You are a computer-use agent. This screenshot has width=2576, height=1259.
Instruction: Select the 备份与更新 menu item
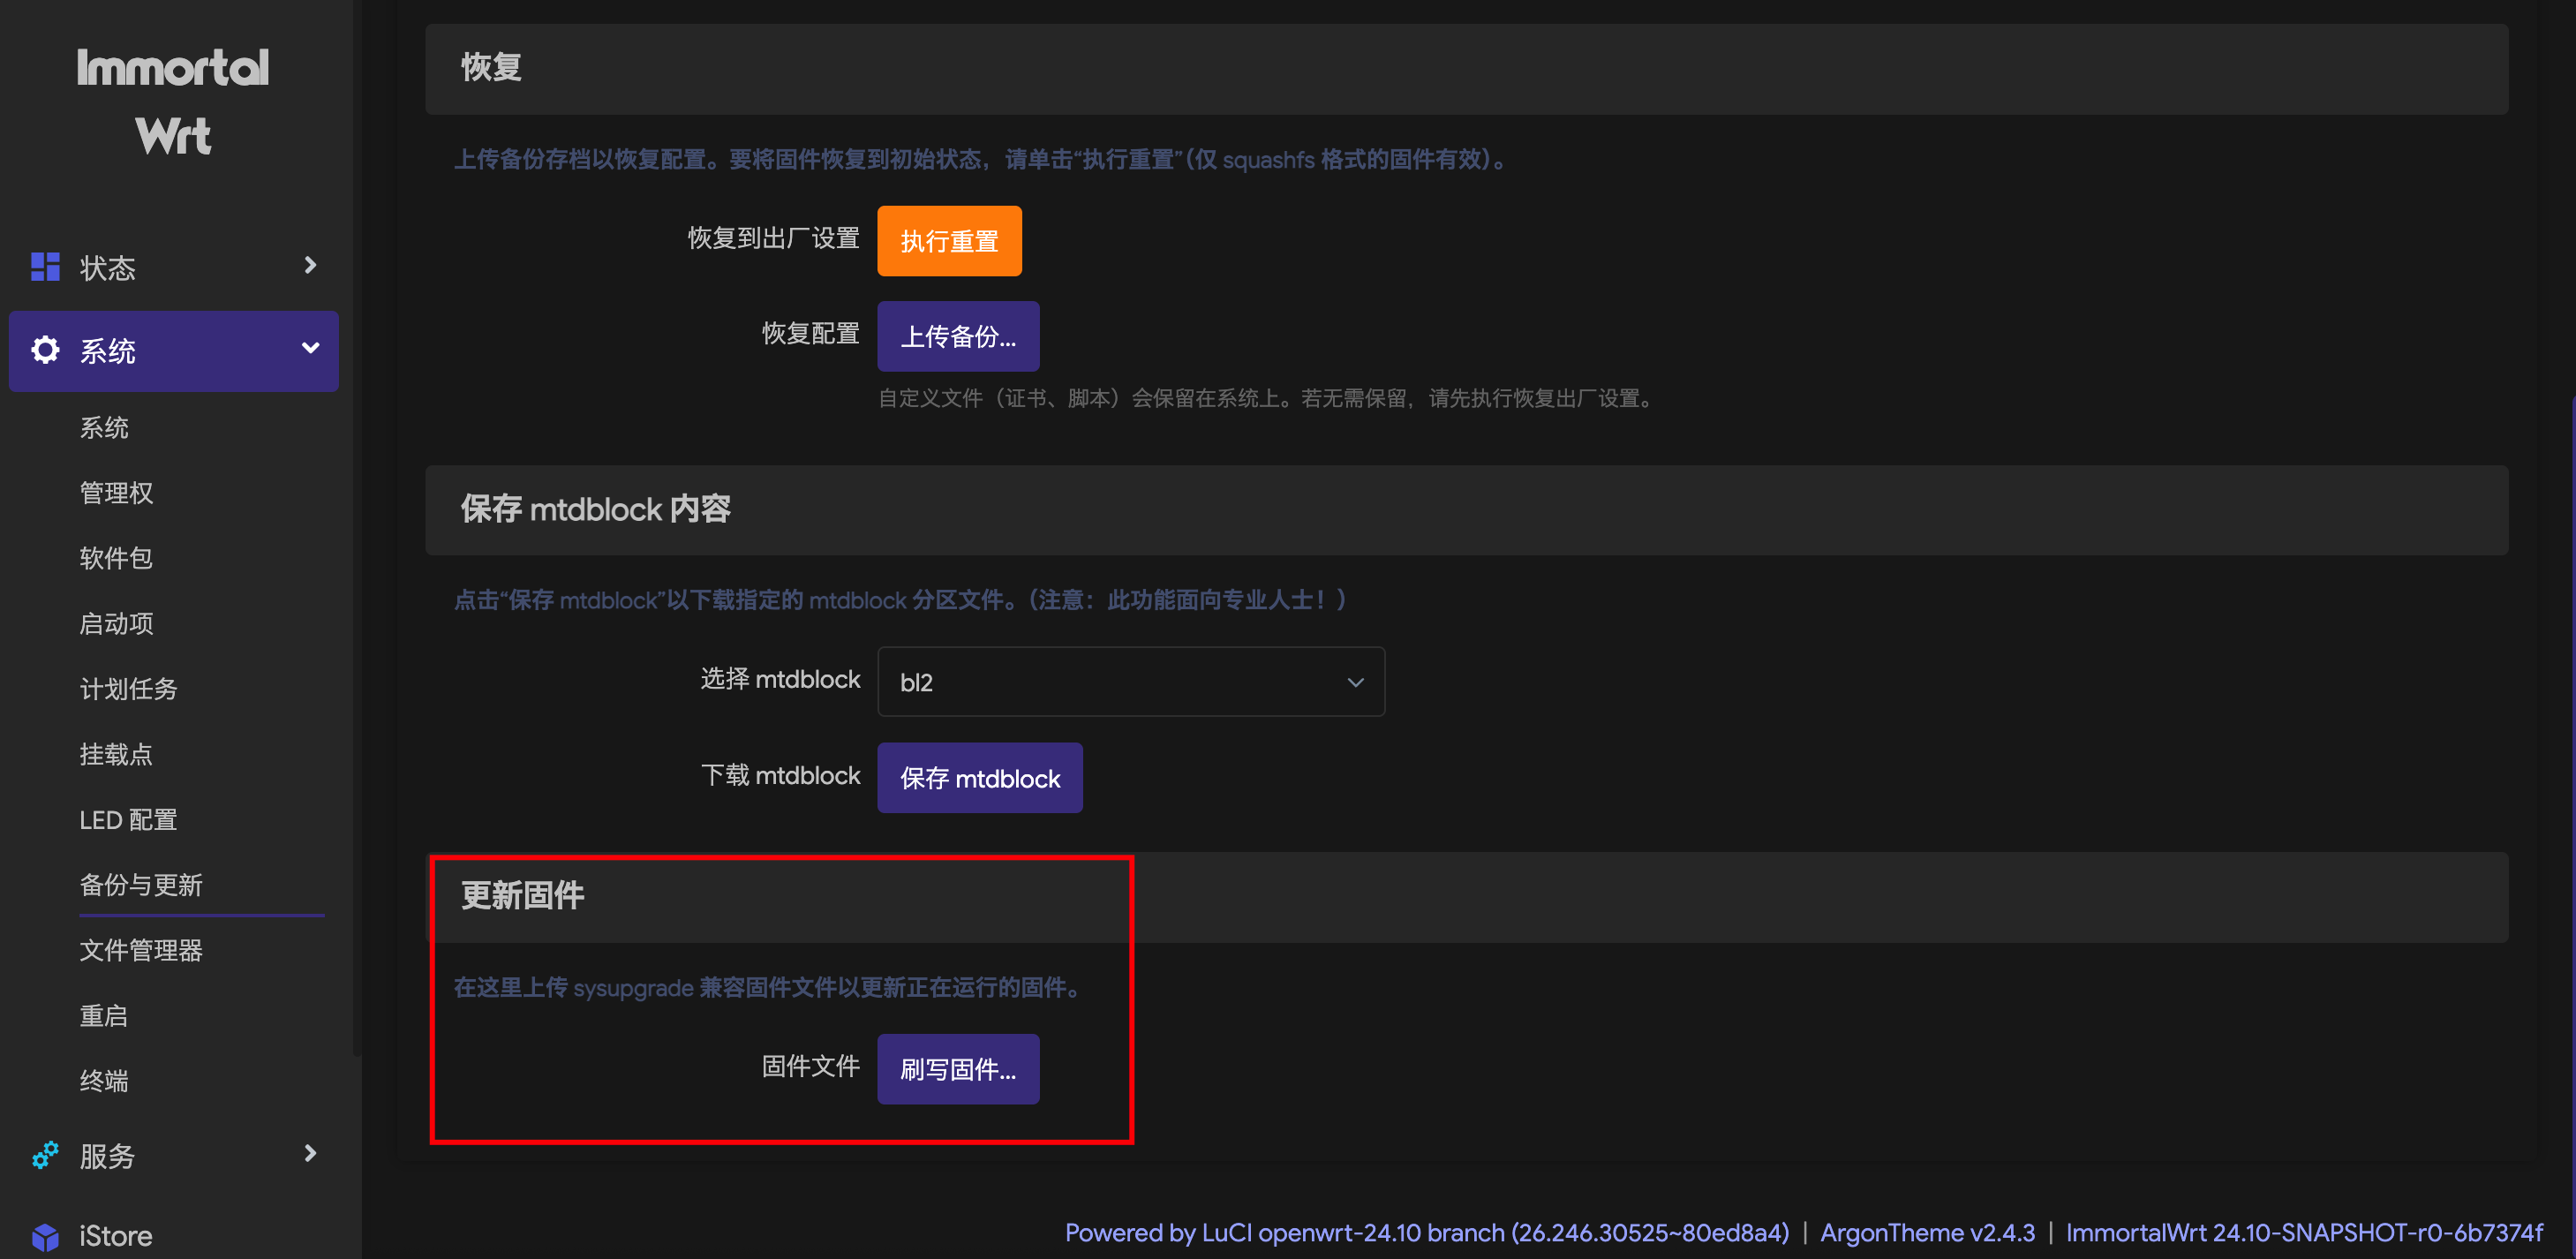coord(141,885)
